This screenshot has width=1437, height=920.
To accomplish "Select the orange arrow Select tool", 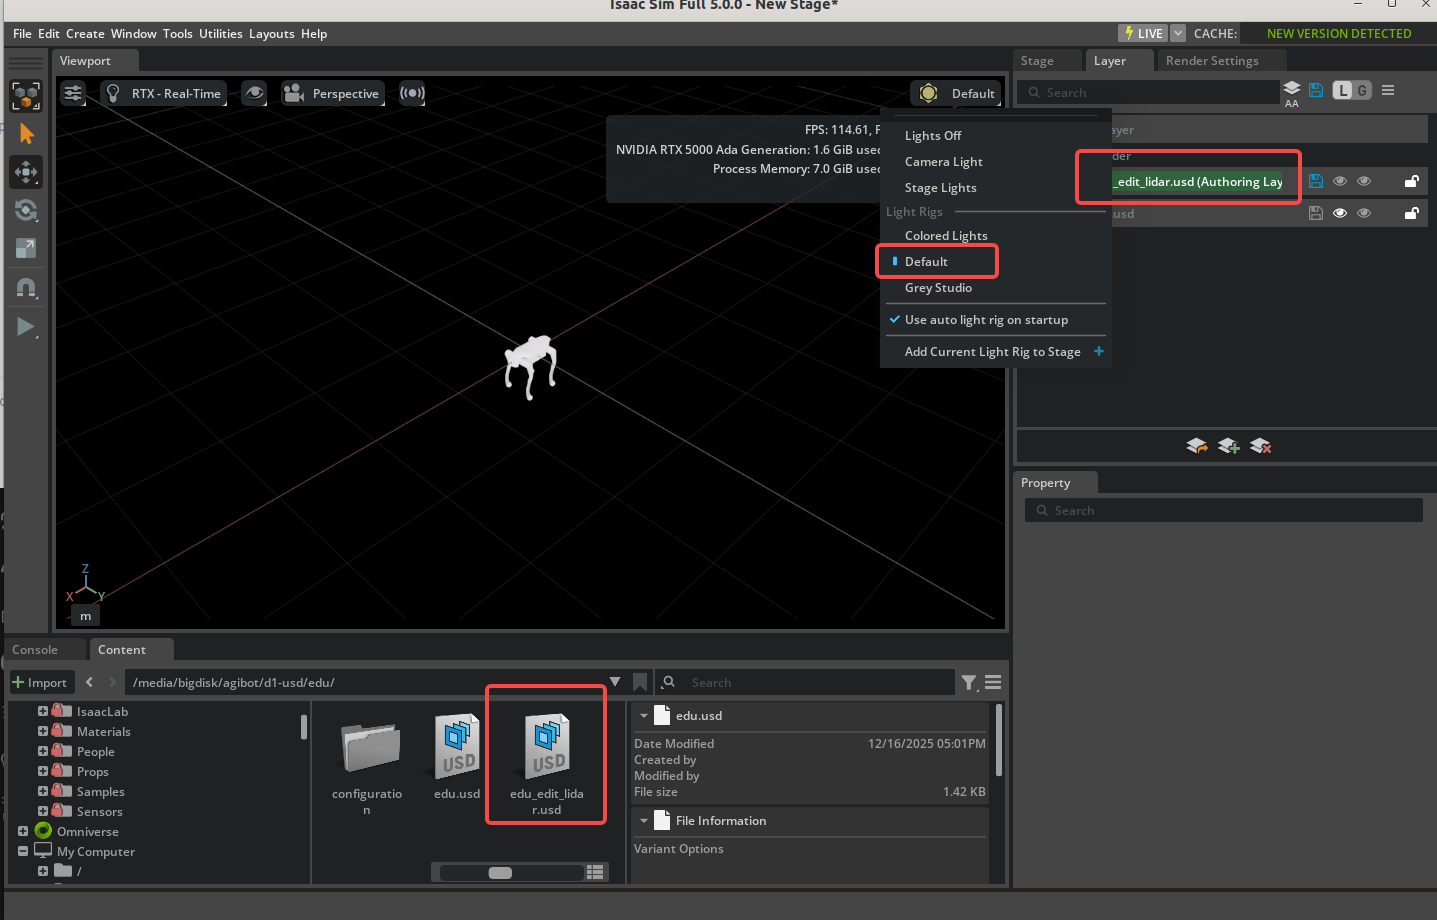I will pos(26,134).
